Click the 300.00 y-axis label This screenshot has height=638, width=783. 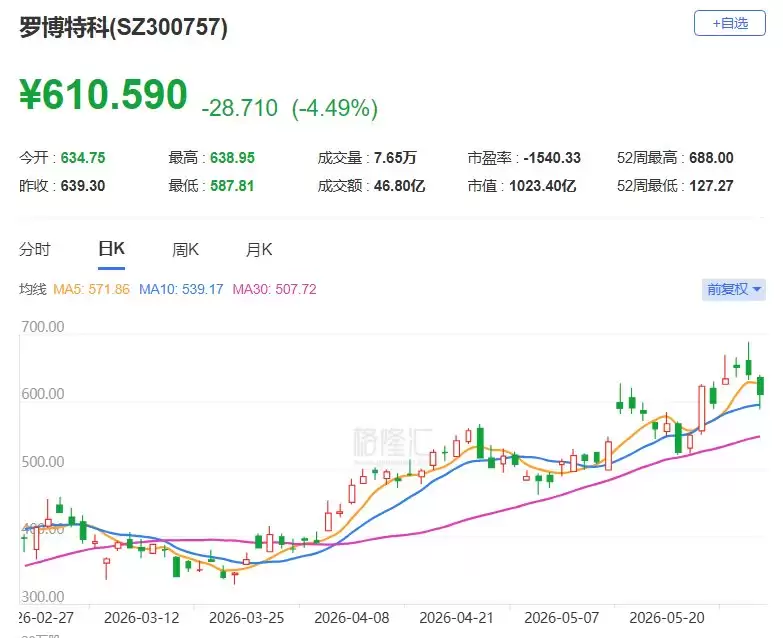(x=43, y=597)
